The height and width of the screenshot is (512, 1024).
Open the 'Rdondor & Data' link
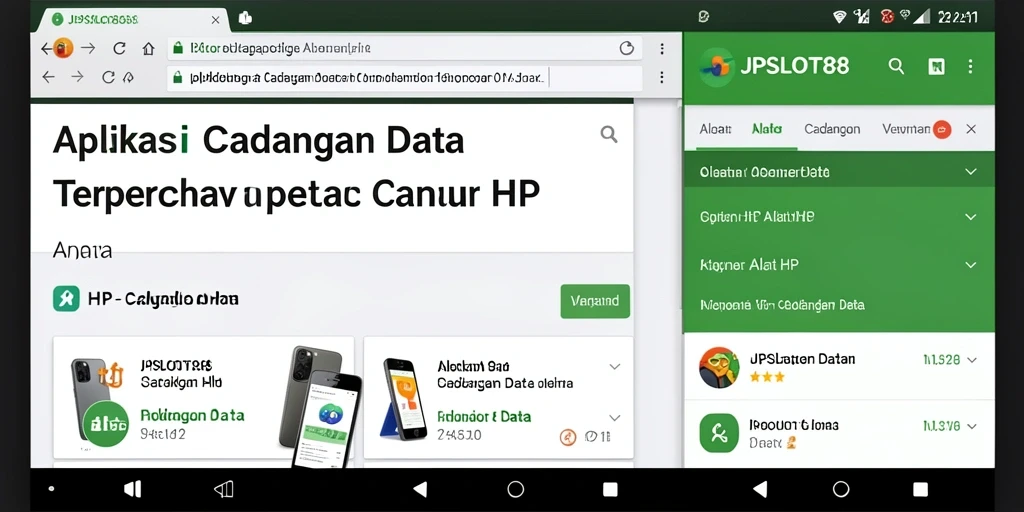[x=484, y=417]
